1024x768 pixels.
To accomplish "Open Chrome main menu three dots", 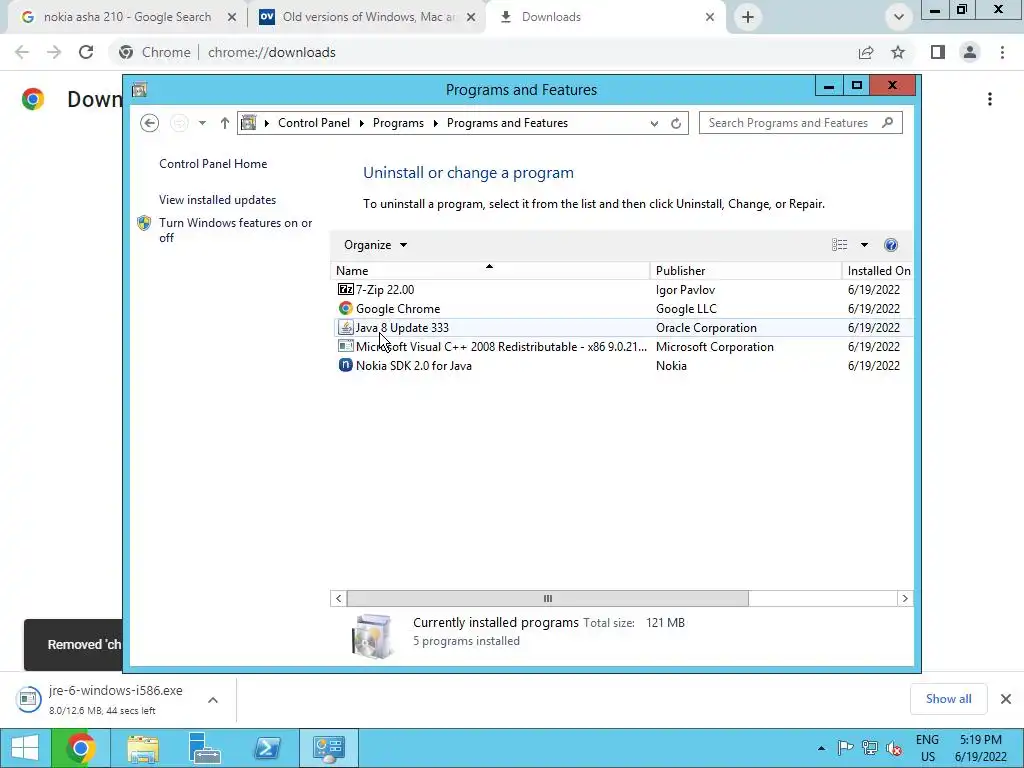I will coord(1002,52).
